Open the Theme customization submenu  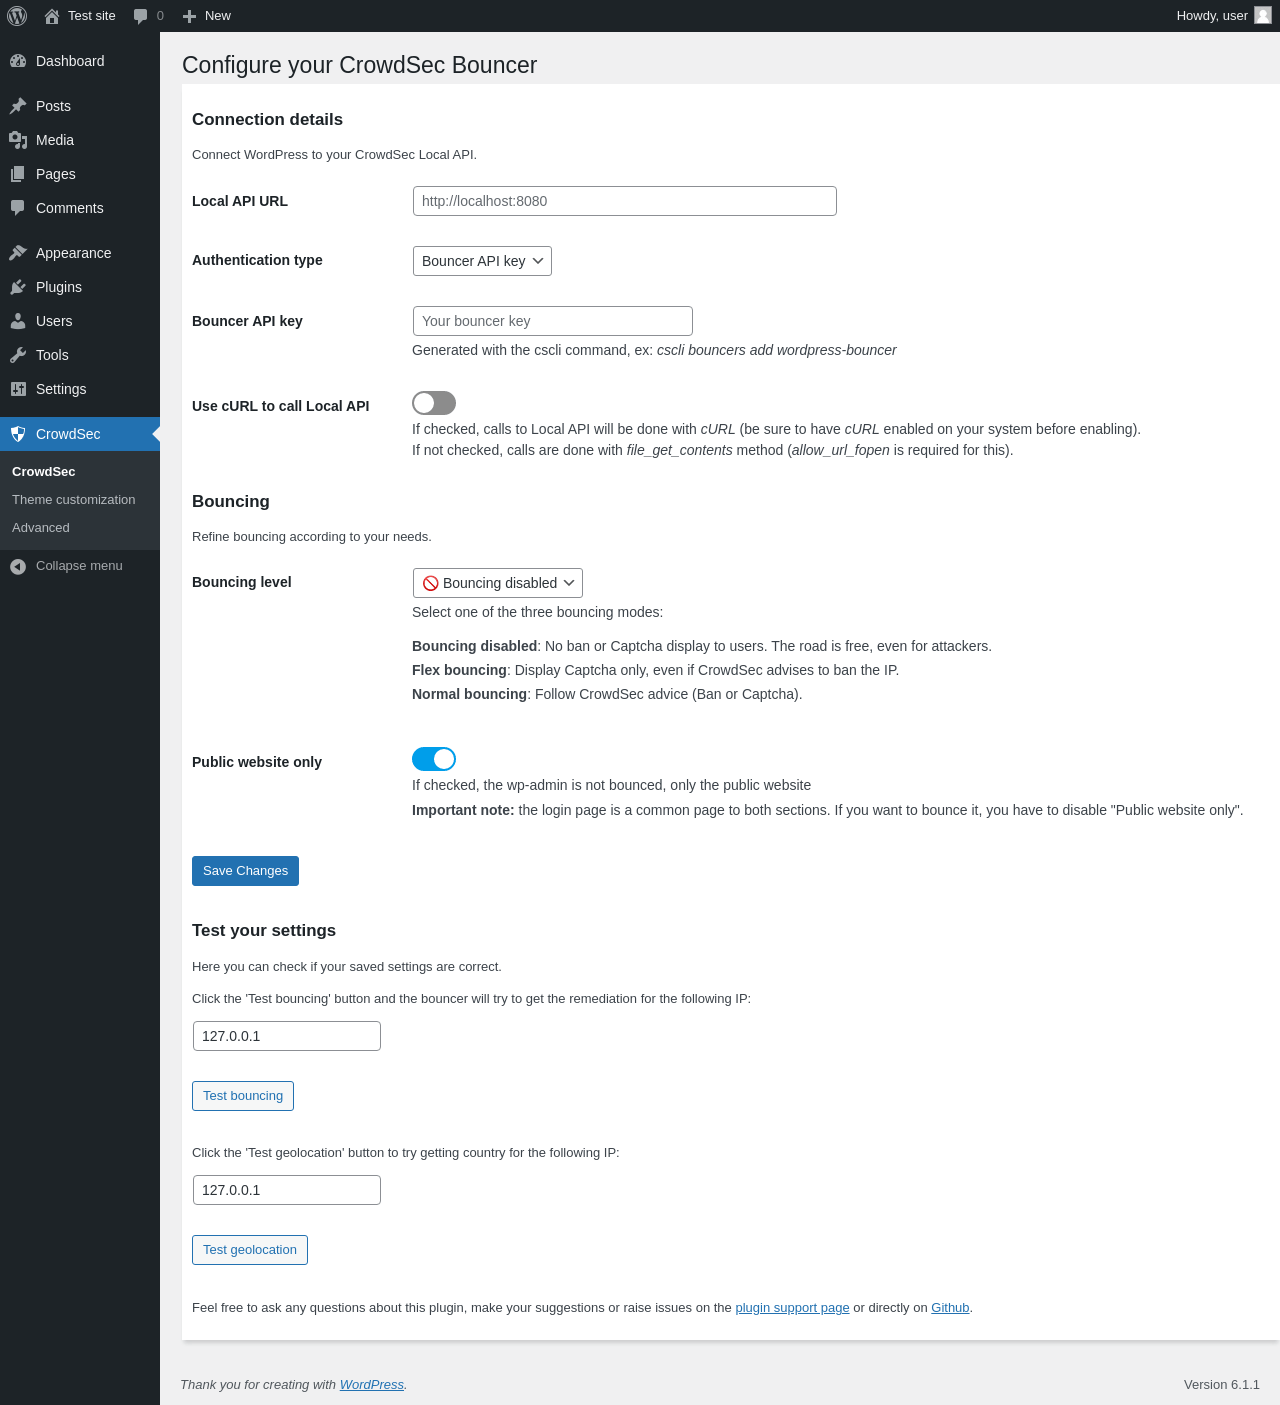[74, 500]
